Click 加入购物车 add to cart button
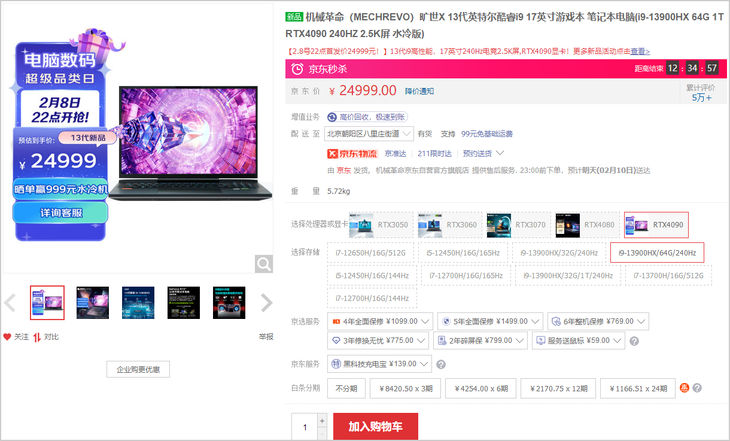 point(375,426)
